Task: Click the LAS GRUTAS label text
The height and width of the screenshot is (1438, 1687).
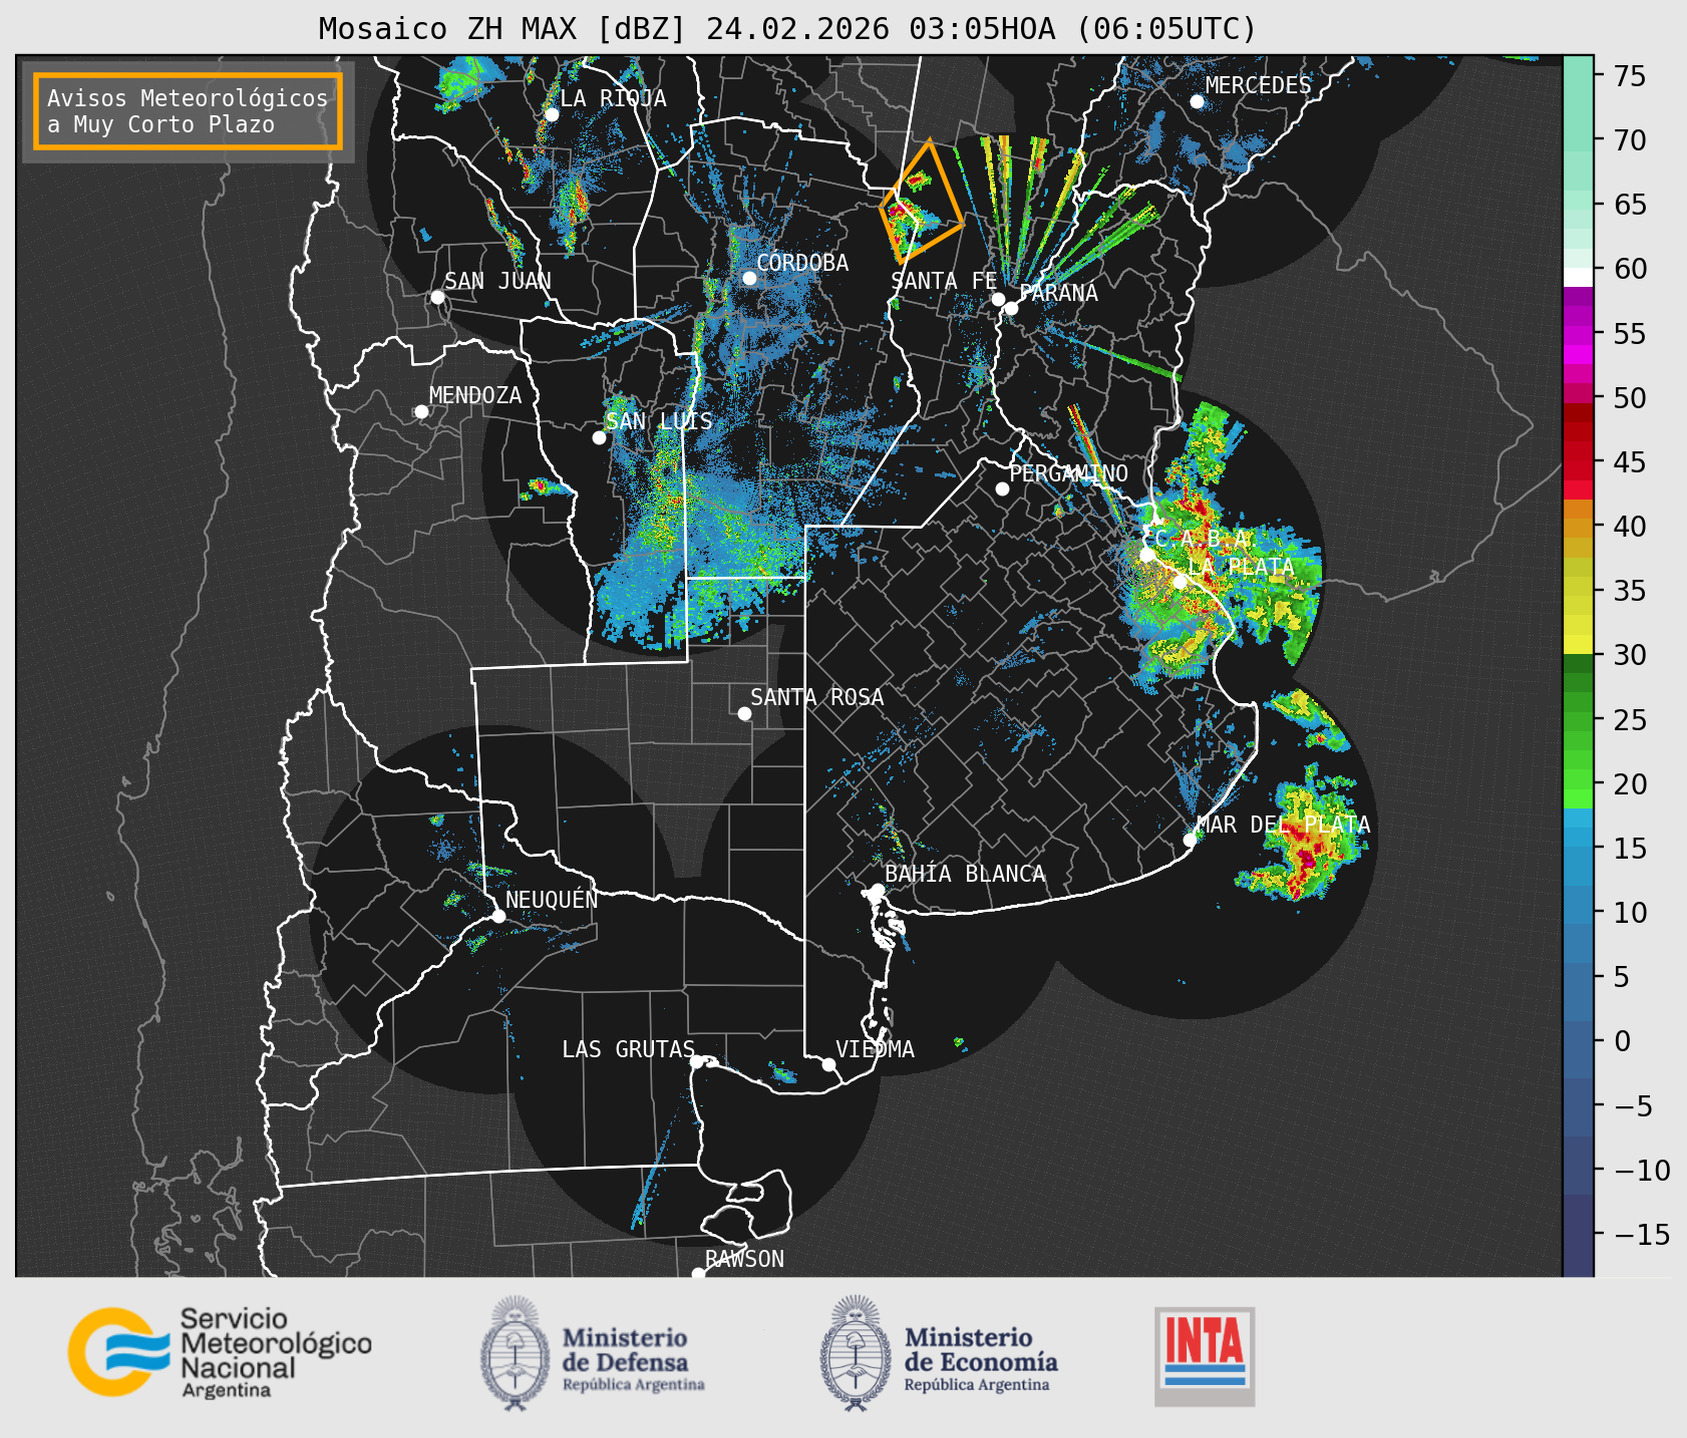Action: [x=628, y=1049]
